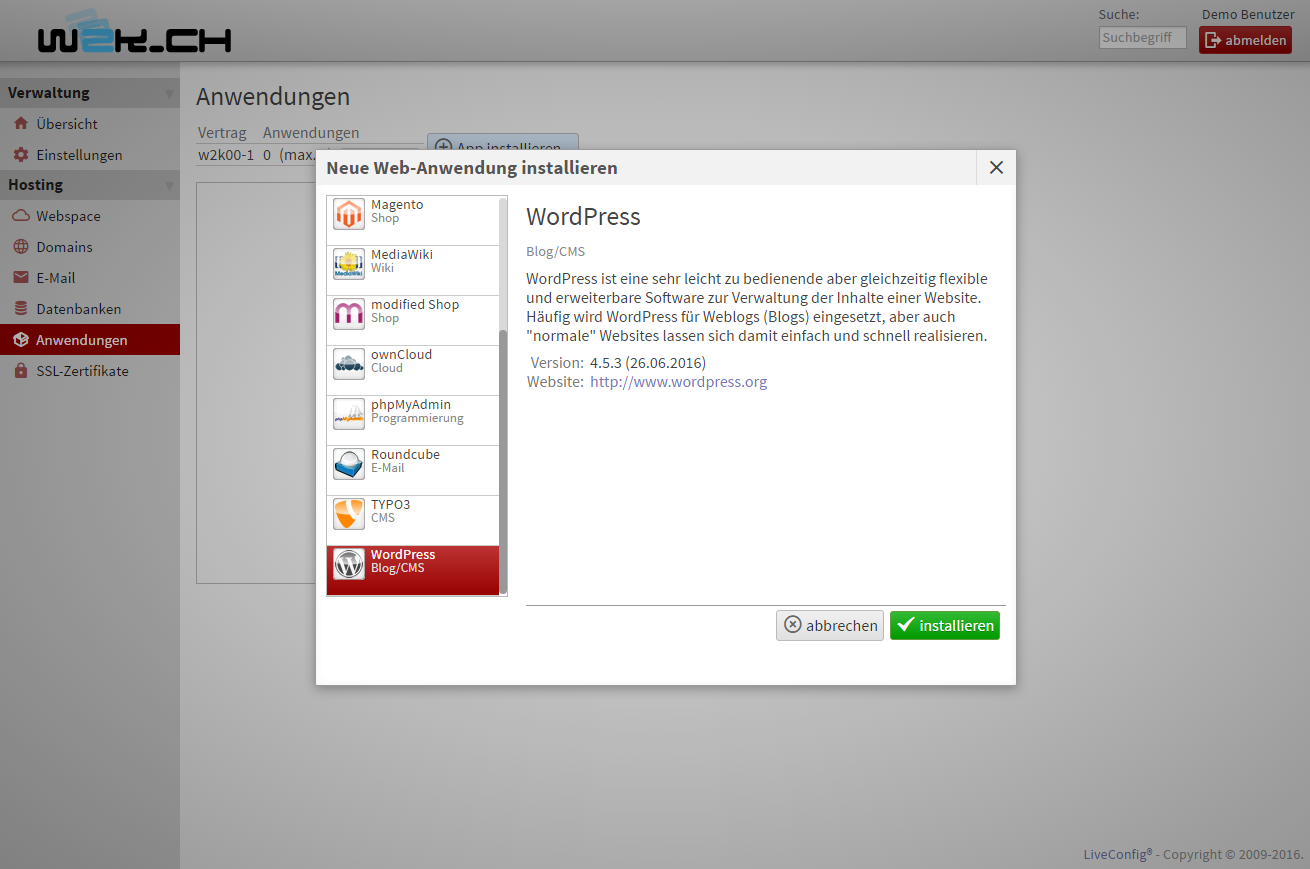
Task: Collapse the Hosting section arrow
Action: click(169, 186)
